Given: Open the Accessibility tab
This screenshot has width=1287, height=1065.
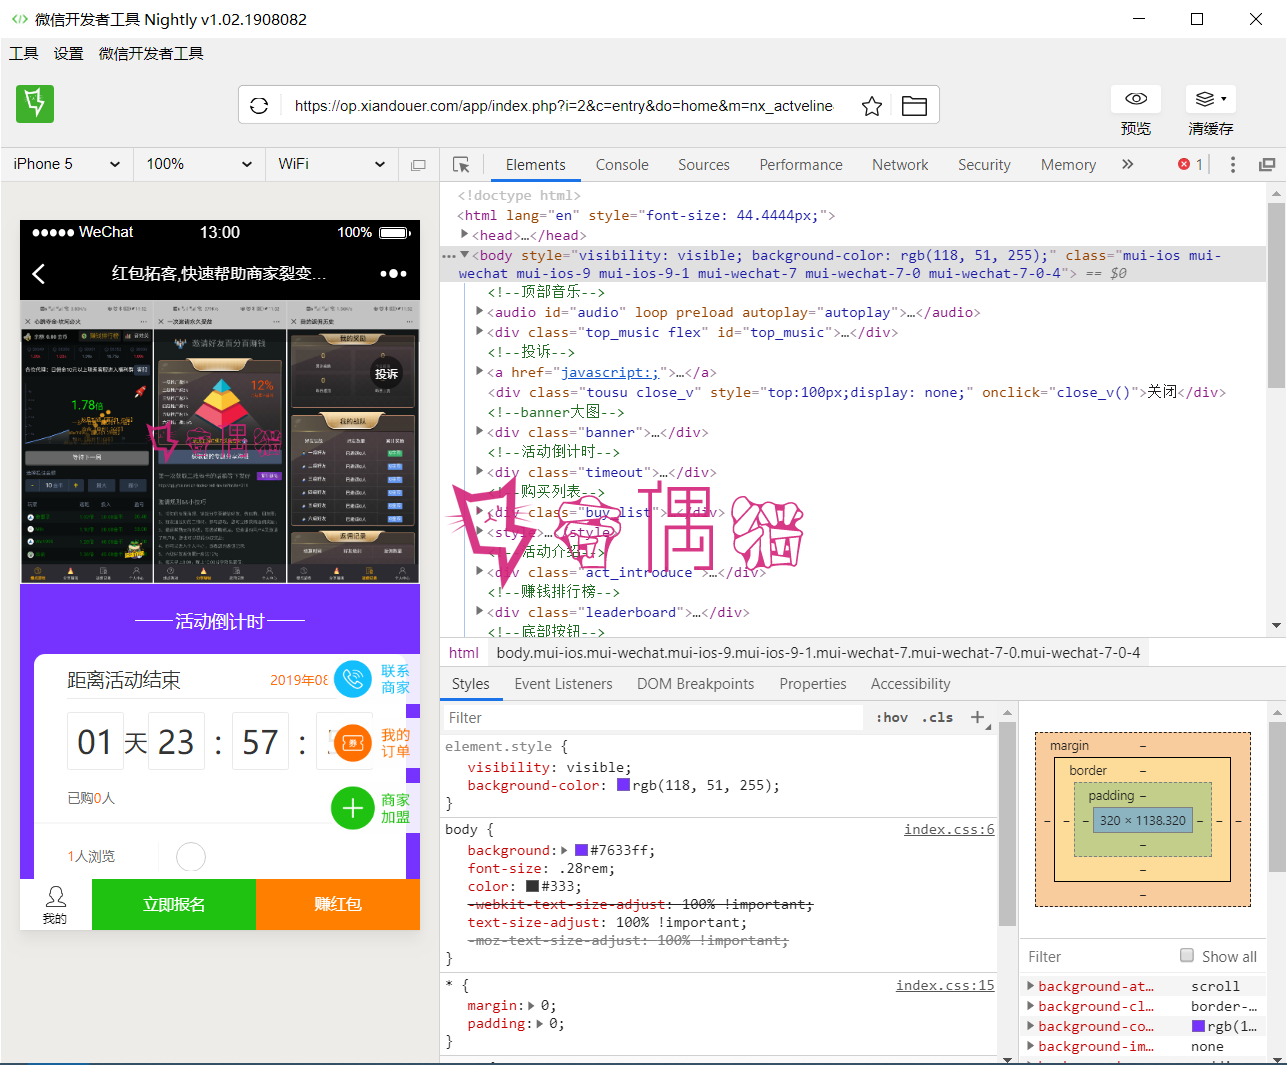Looking at the screenshot, I should pyautogui.click(x=910, y=684).
